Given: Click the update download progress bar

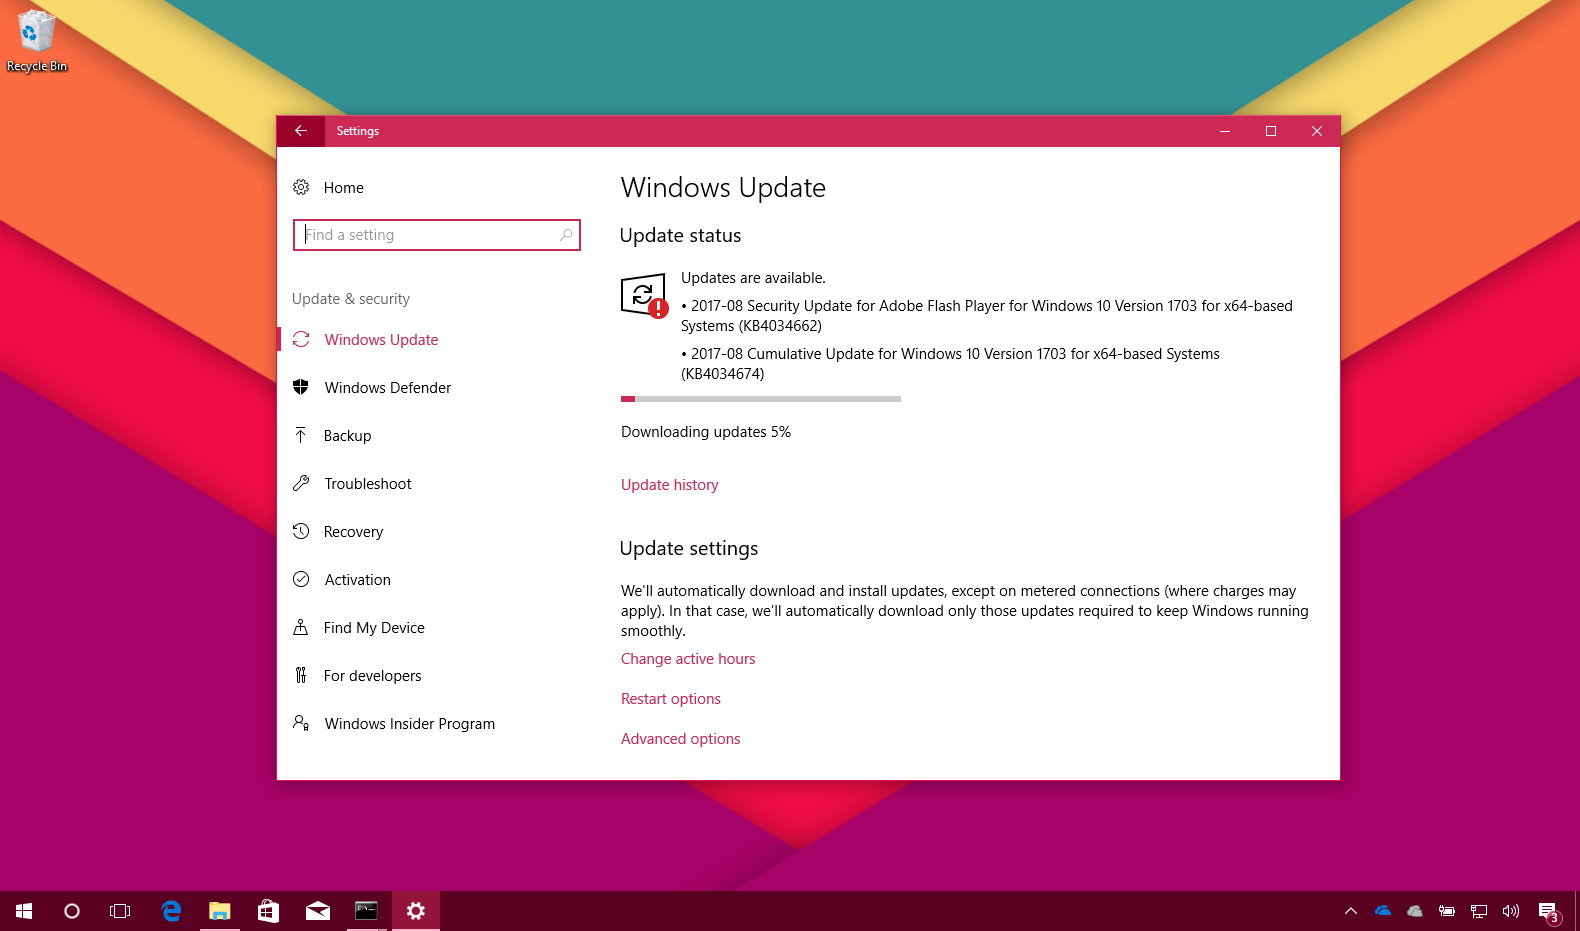Looking at the screenshot, I should coord(761,399).
